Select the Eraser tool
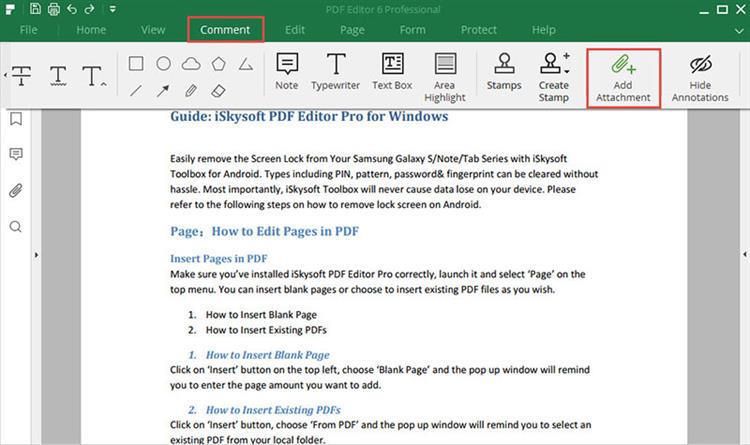This screenshot has width=750, height=445. click(x=218, y=90)
